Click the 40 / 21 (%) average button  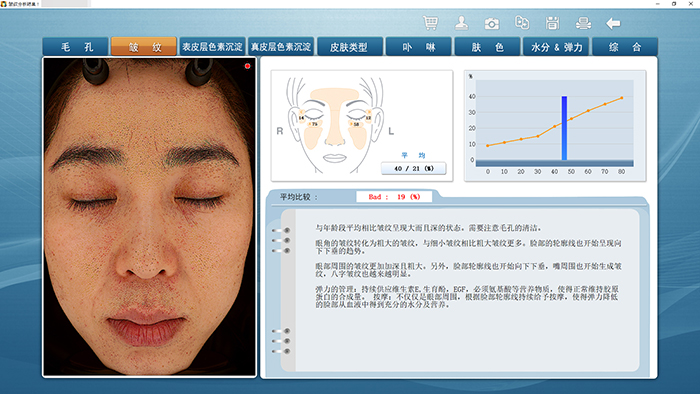(413, 168)
